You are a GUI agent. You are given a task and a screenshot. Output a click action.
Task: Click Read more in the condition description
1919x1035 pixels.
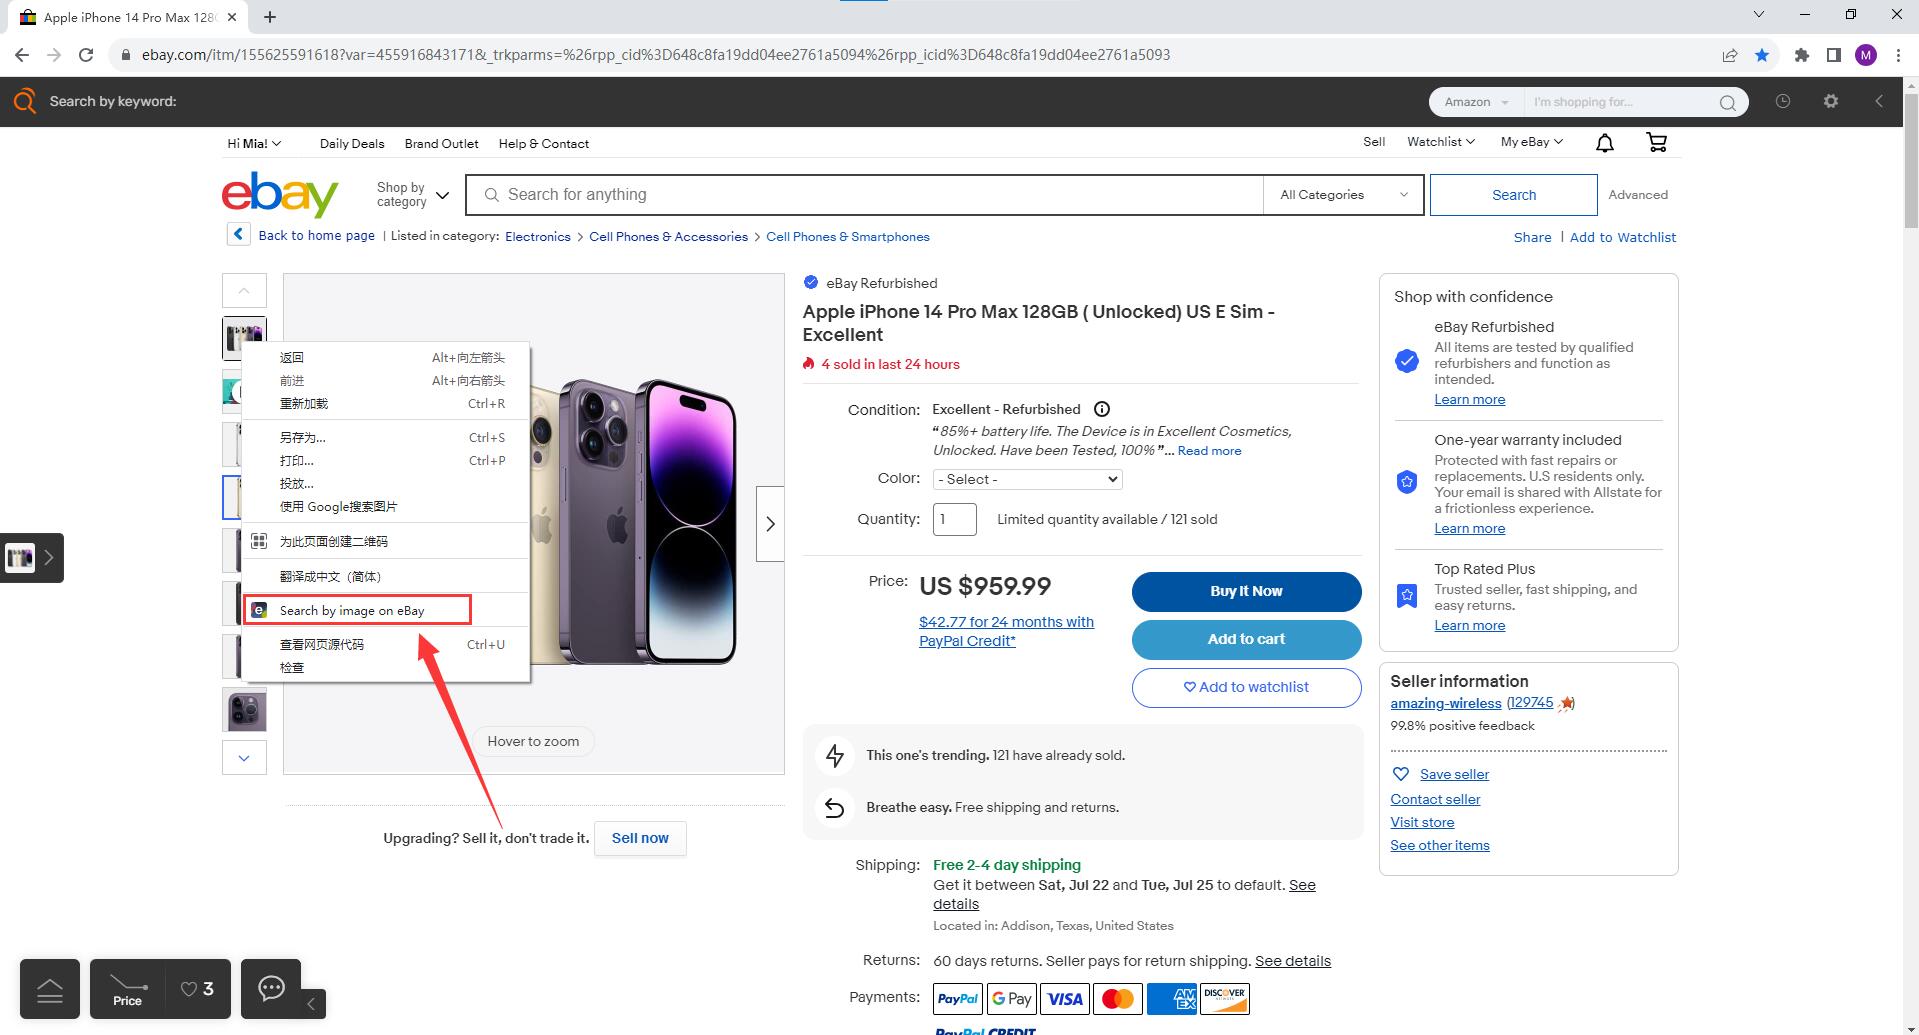point(1209,451)
